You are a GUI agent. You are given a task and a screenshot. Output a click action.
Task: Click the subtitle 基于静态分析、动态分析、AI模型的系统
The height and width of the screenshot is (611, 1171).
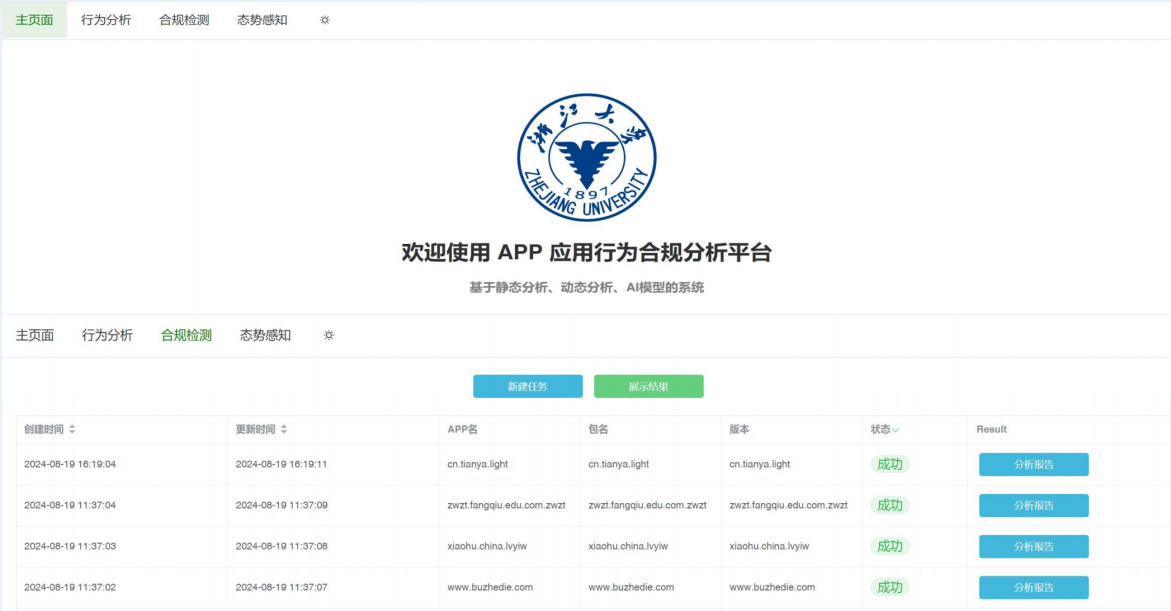(587, 288)
